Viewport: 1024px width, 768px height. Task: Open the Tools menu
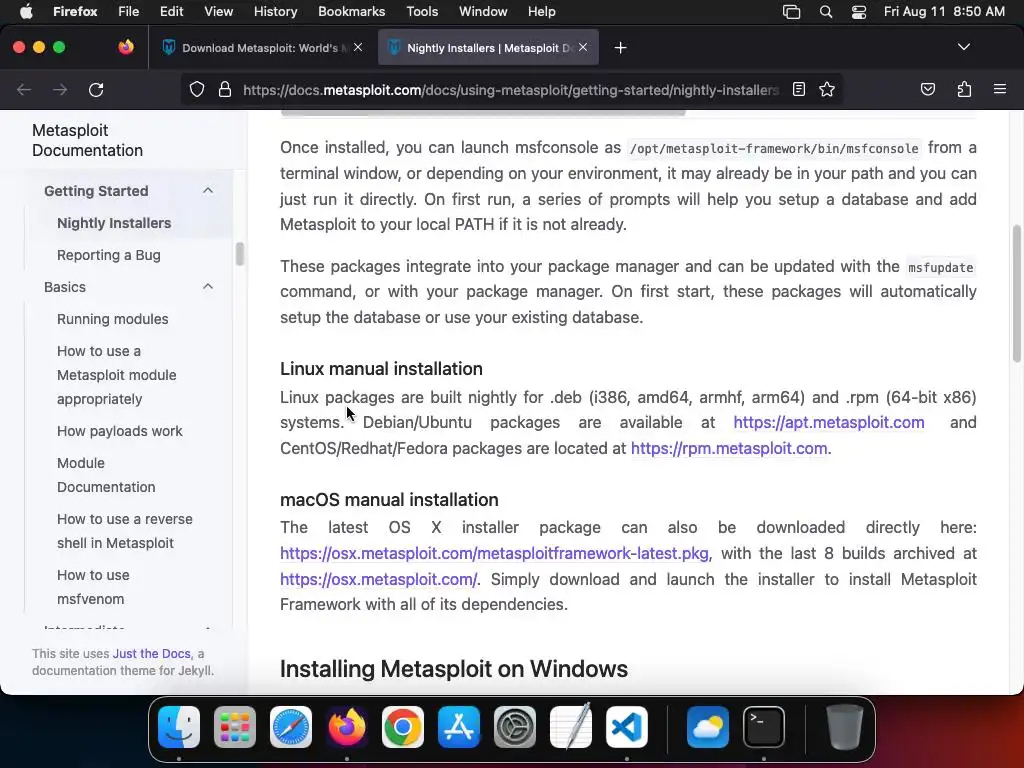(x=422, y=11)
